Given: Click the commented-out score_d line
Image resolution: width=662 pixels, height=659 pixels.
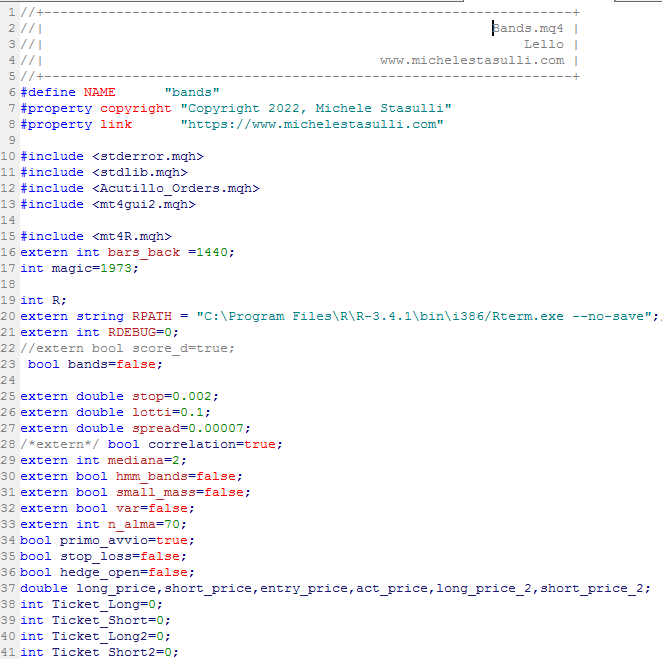Looking at the screenshot, I should 128,348.
